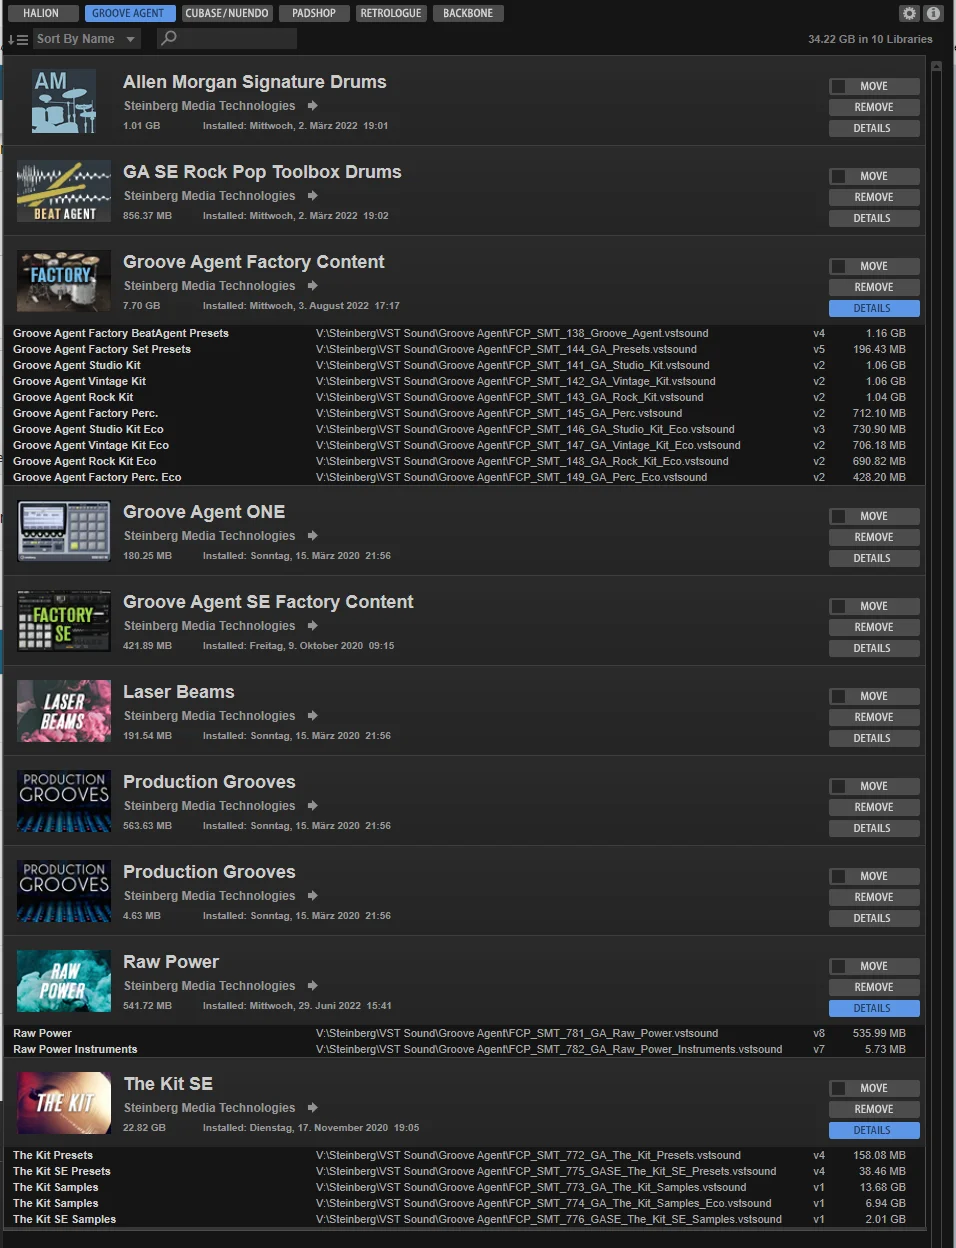Click the vendor arrow under Groove Agent Factory Content

coord(313,286)
